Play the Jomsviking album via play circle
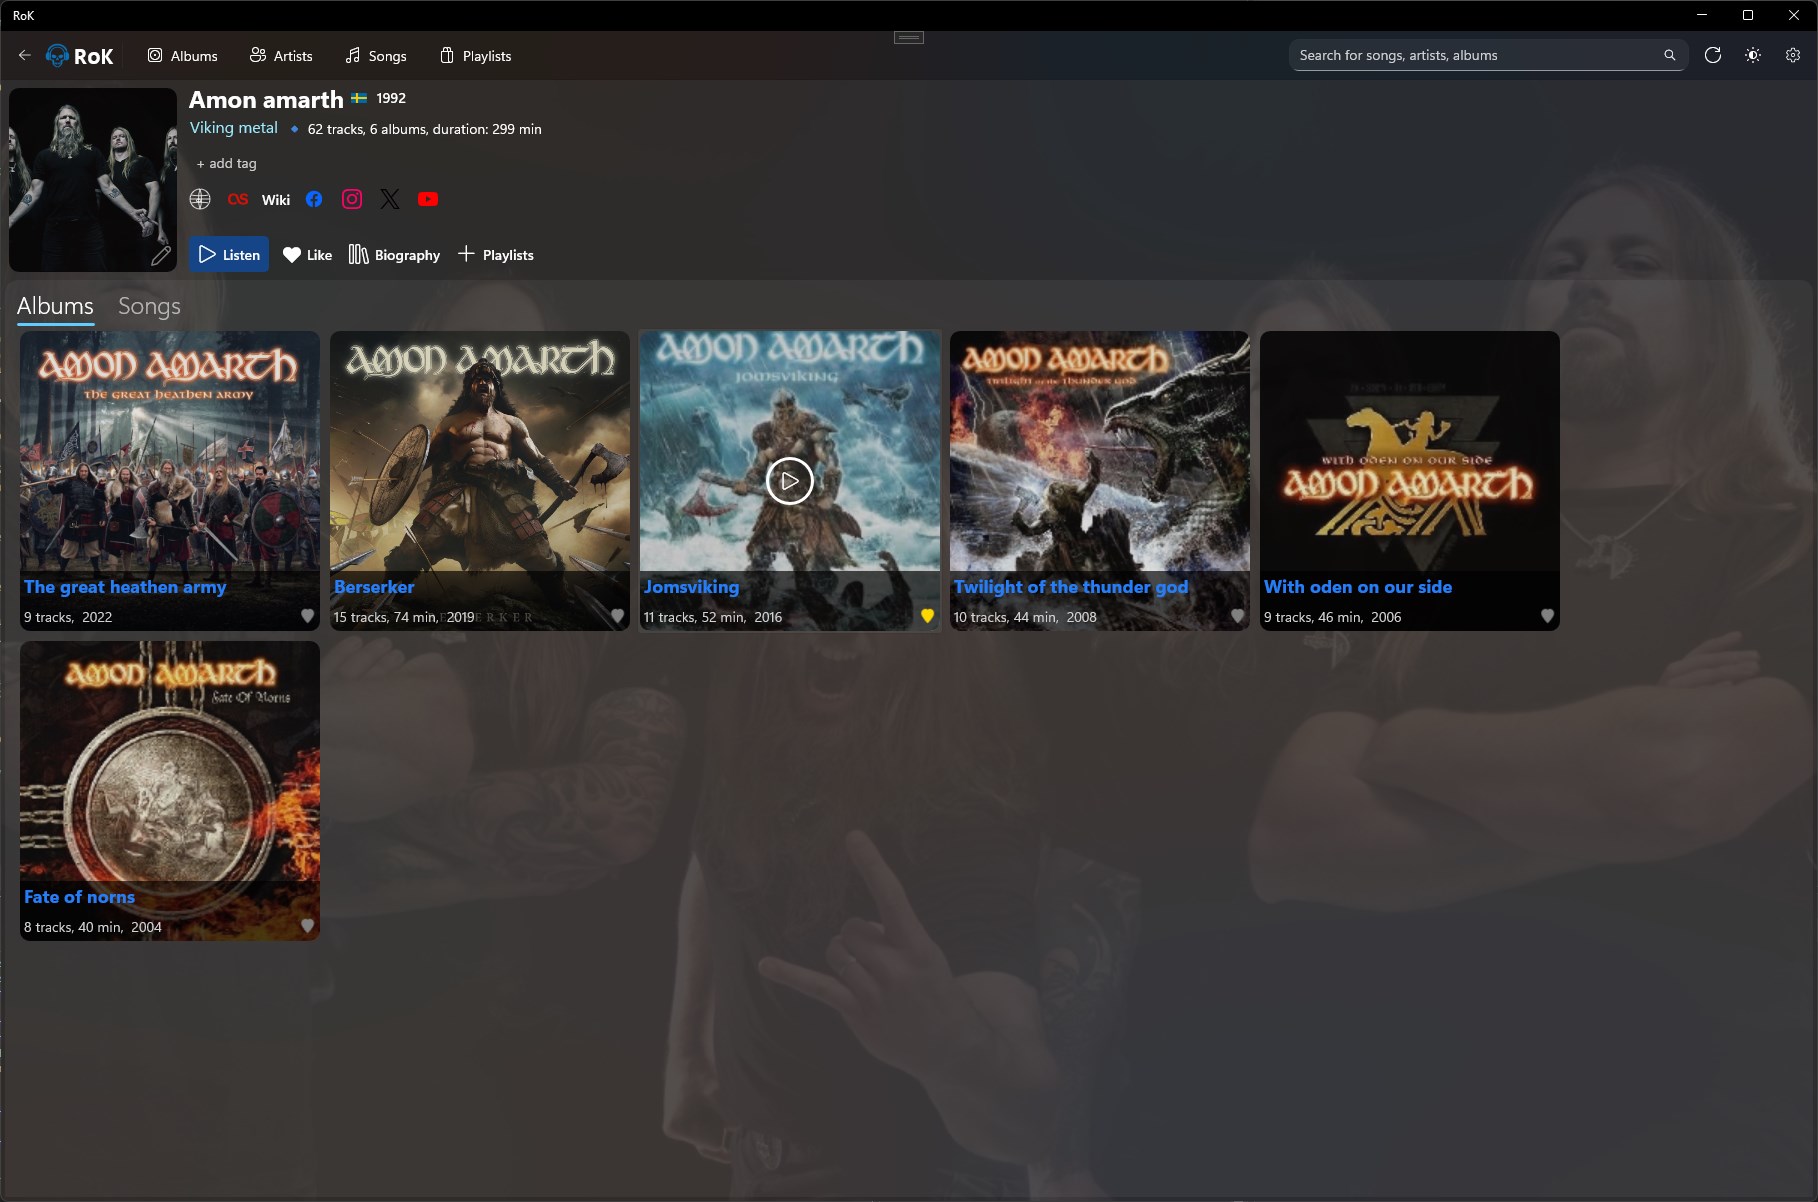The width and height of the screenshot is (1818, 1202). click(x=790, y=481)
